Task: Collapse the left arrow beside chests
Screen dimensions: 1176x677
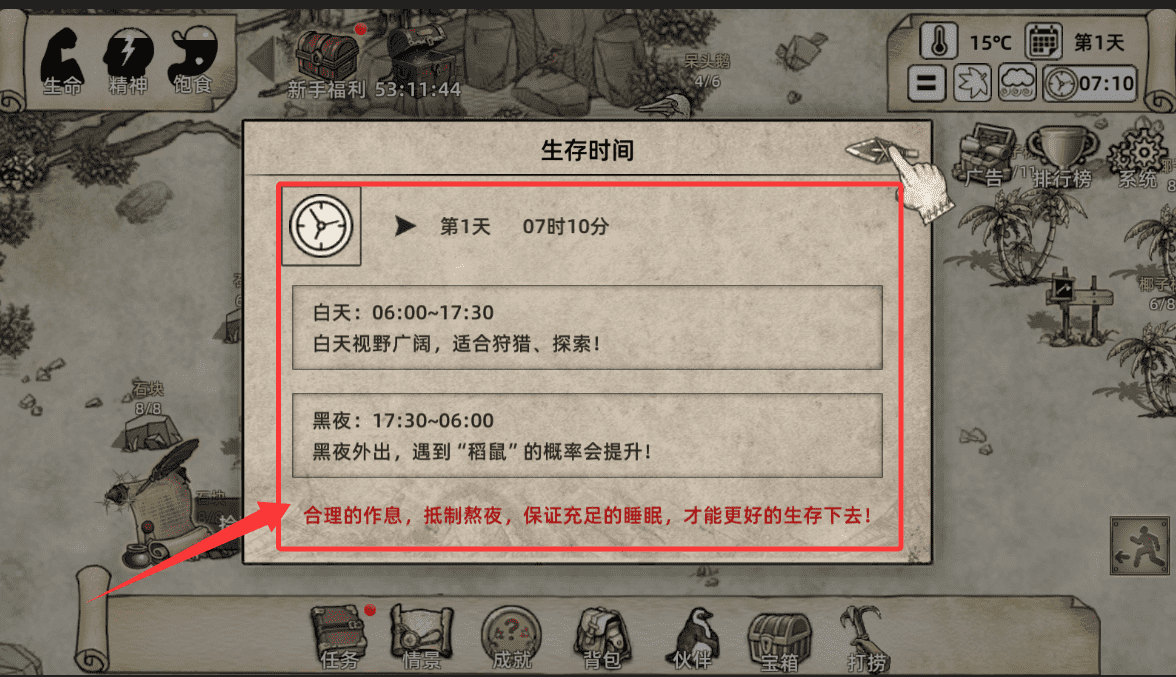Action: tap(262, 58)
